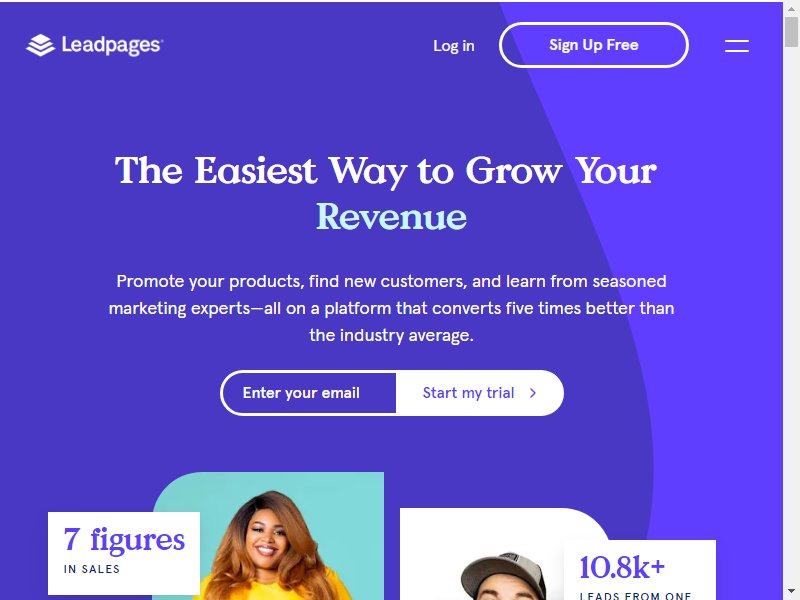
Task: Click the 10.8k+ leads stat card
Action: 640,570
